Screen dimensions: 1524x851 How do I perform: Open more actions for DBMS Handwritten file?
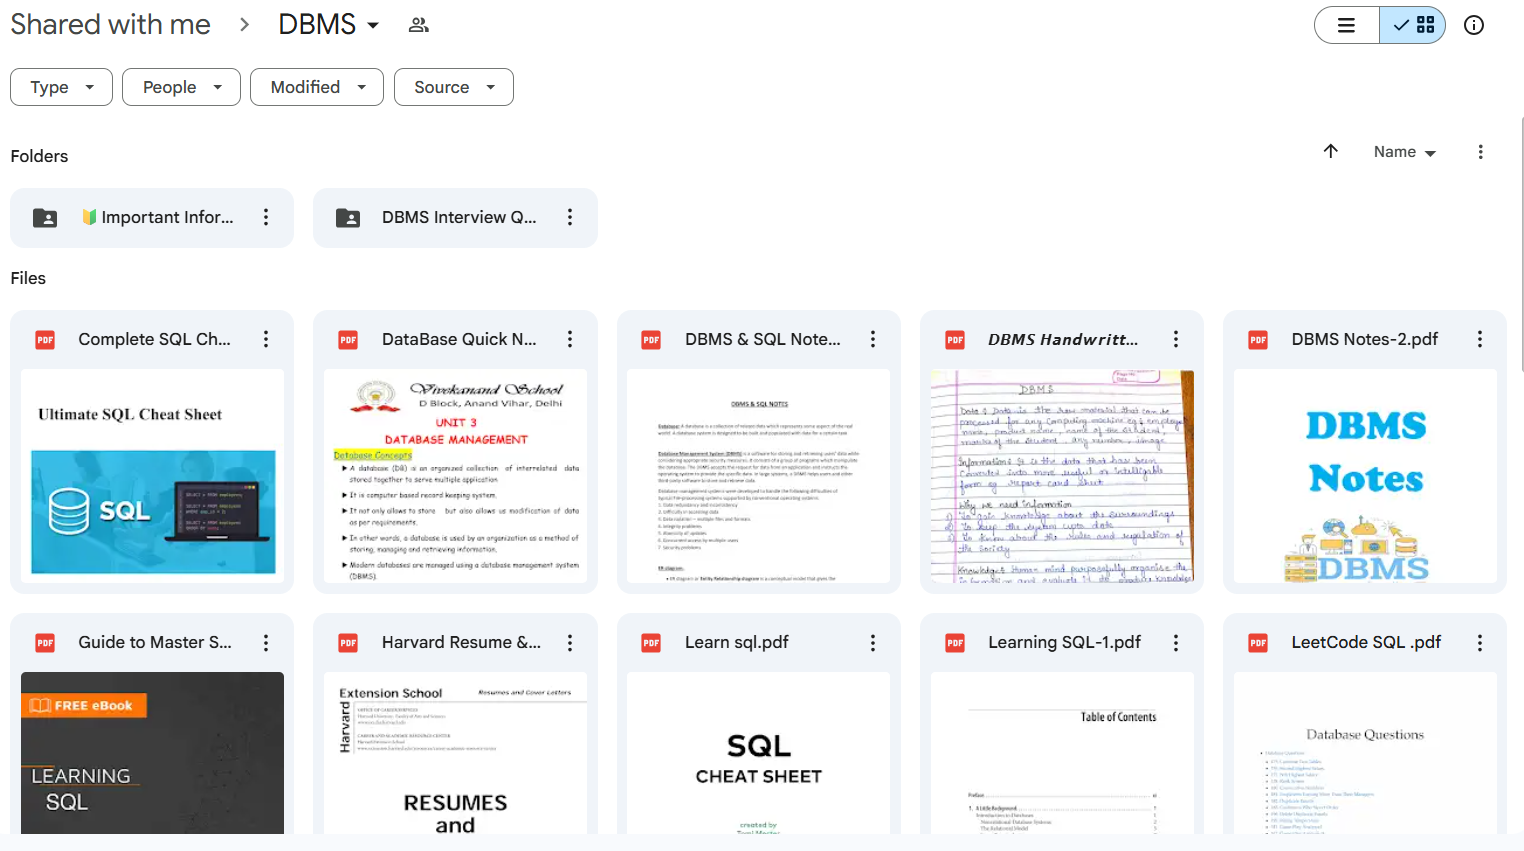click(1175, 339)
